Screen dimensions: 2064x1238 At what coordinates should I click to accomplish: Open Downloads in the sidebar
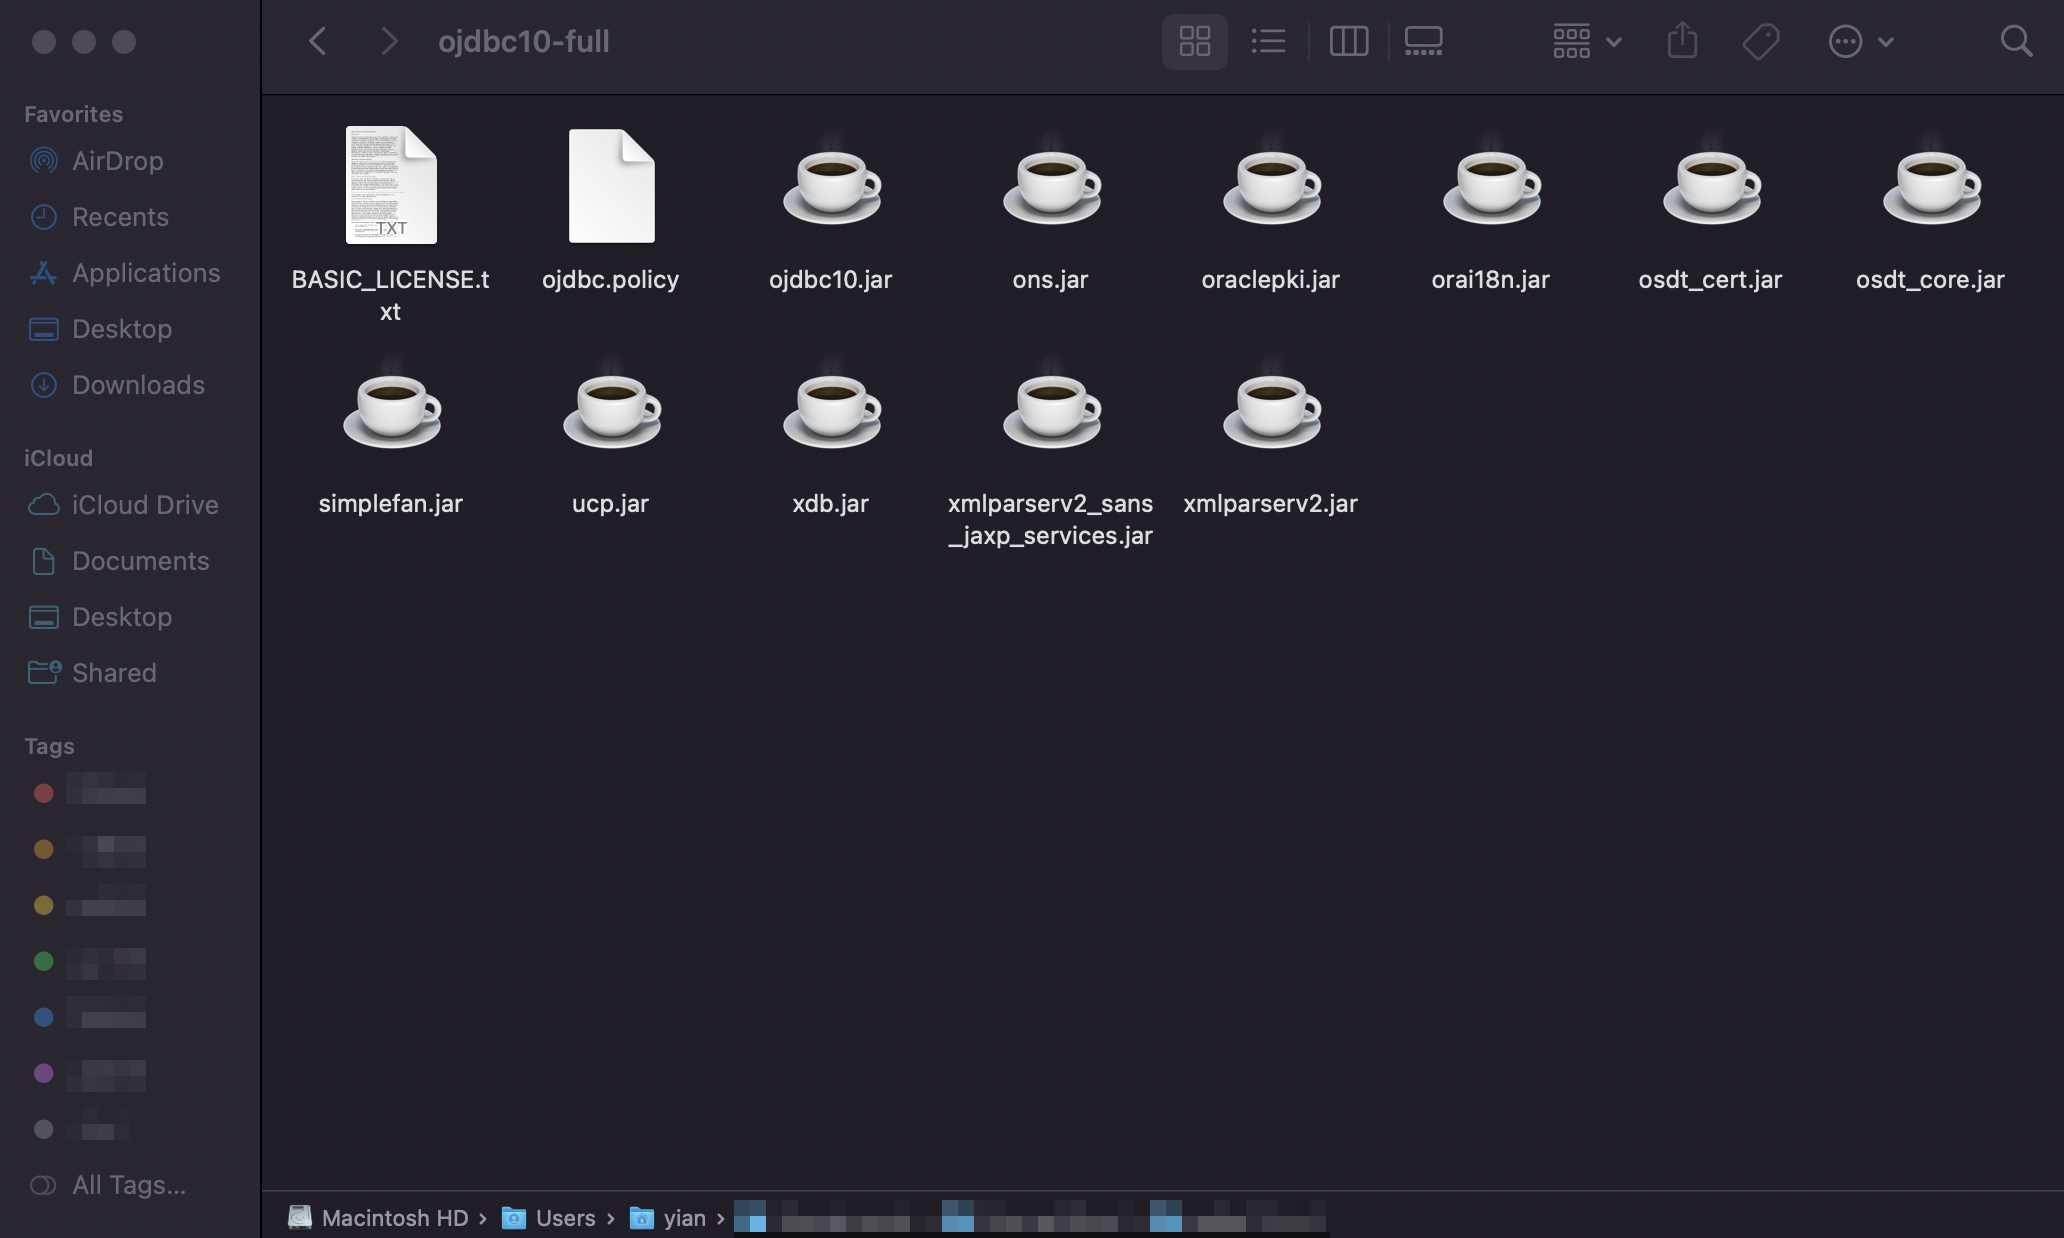(138, 385)
